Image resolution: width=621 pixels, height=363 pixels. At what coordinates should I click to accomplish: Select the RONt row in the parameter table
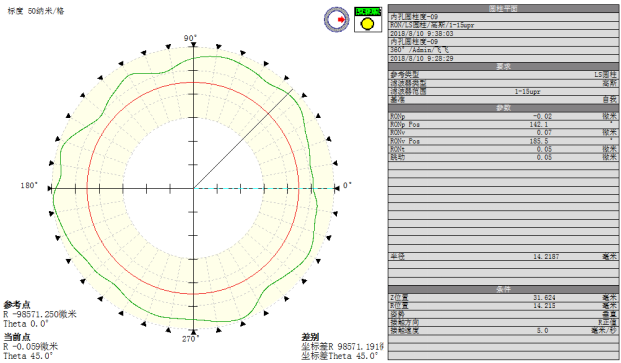(x=503, y=149)
